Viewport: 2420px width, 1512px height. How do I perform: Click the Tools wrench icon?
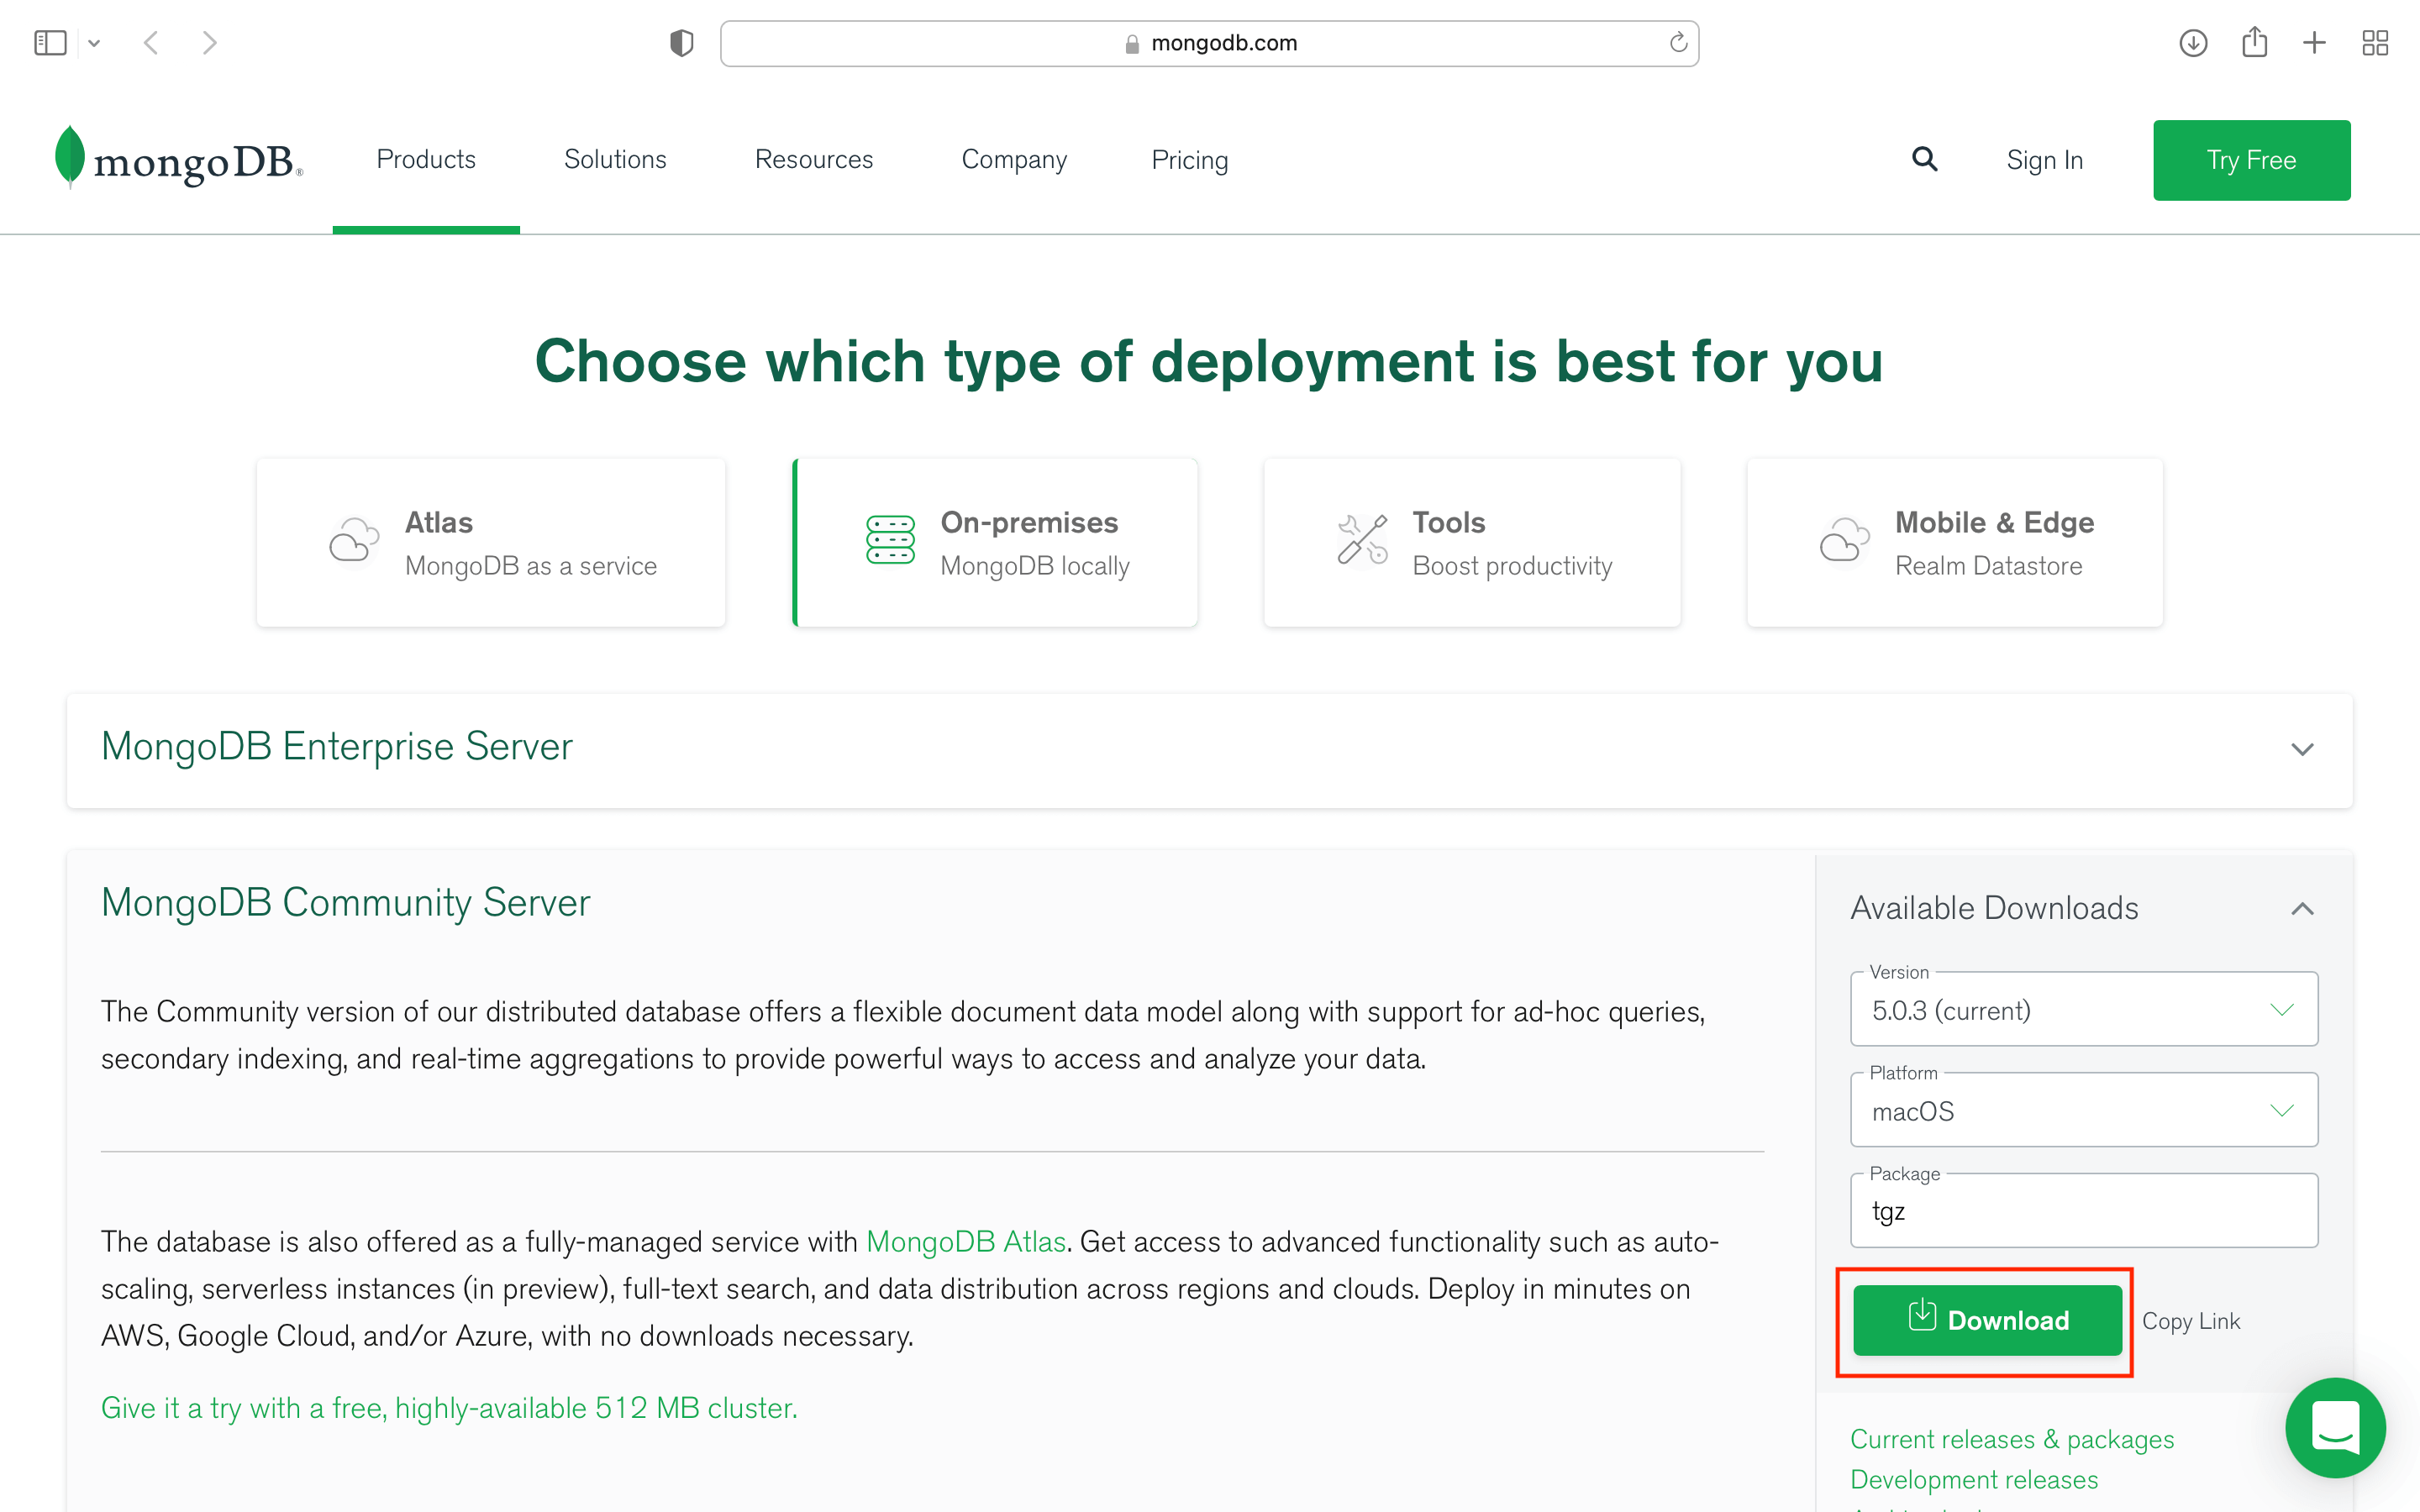1362,540
